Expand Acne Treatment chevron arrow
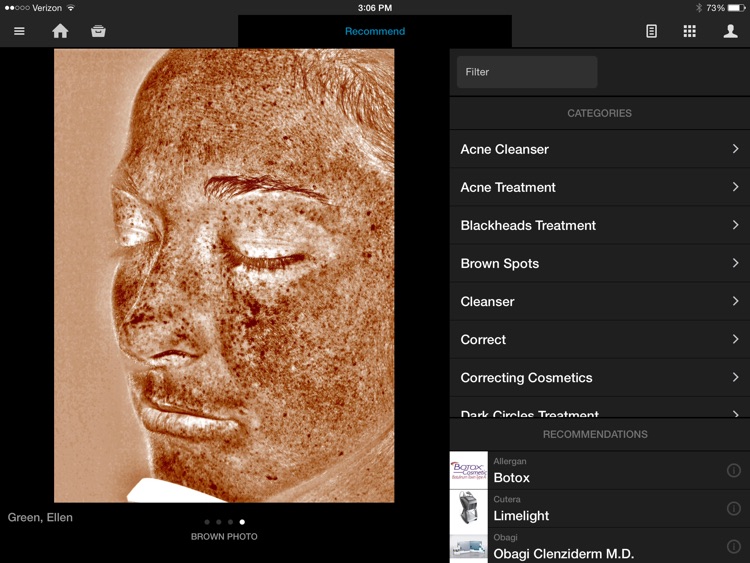 click(735, 187)
